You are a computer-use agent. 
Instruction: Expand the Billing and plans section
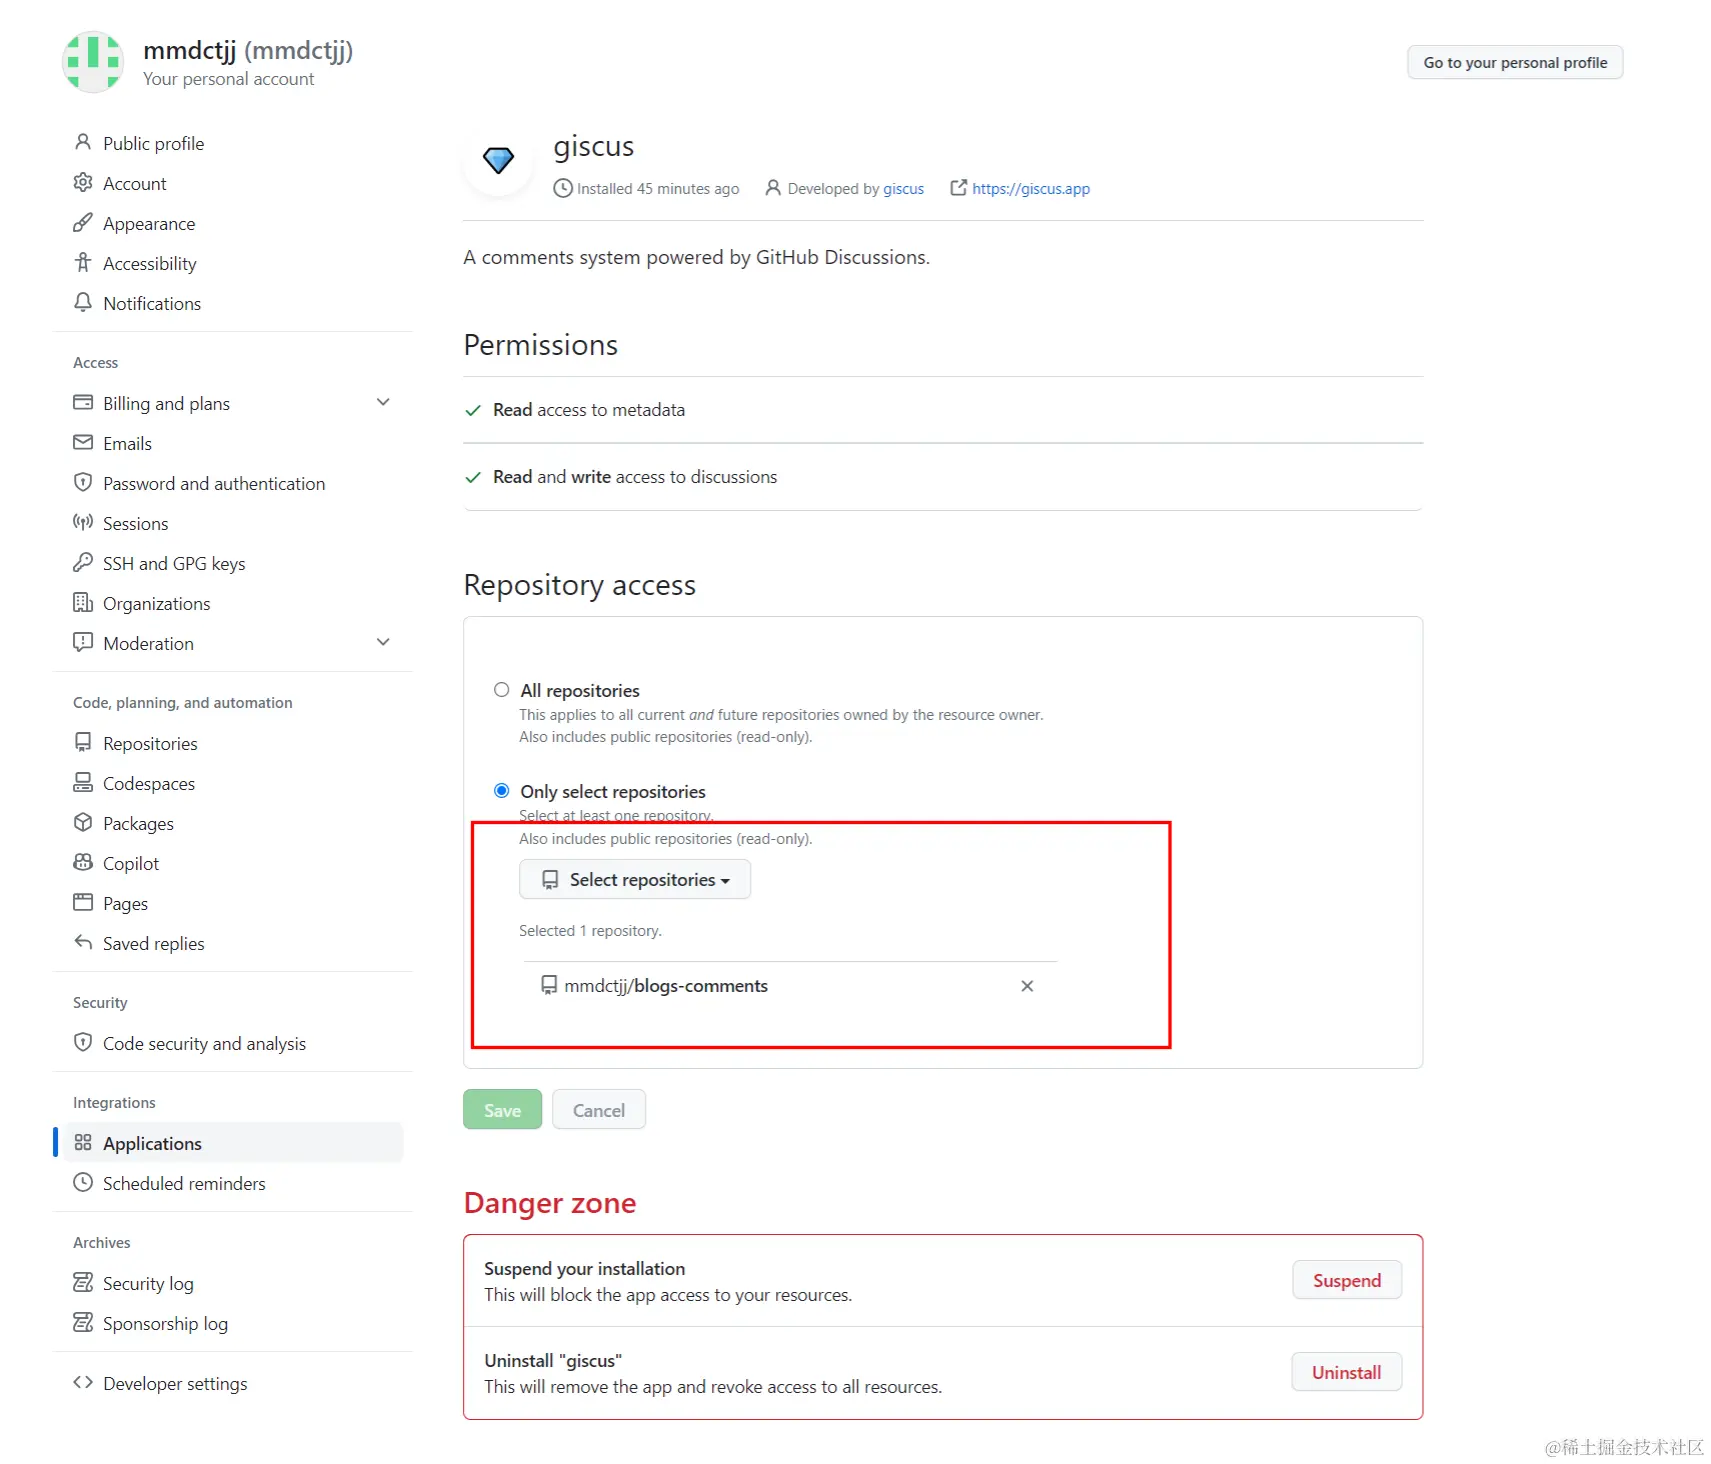coord(382,402)
